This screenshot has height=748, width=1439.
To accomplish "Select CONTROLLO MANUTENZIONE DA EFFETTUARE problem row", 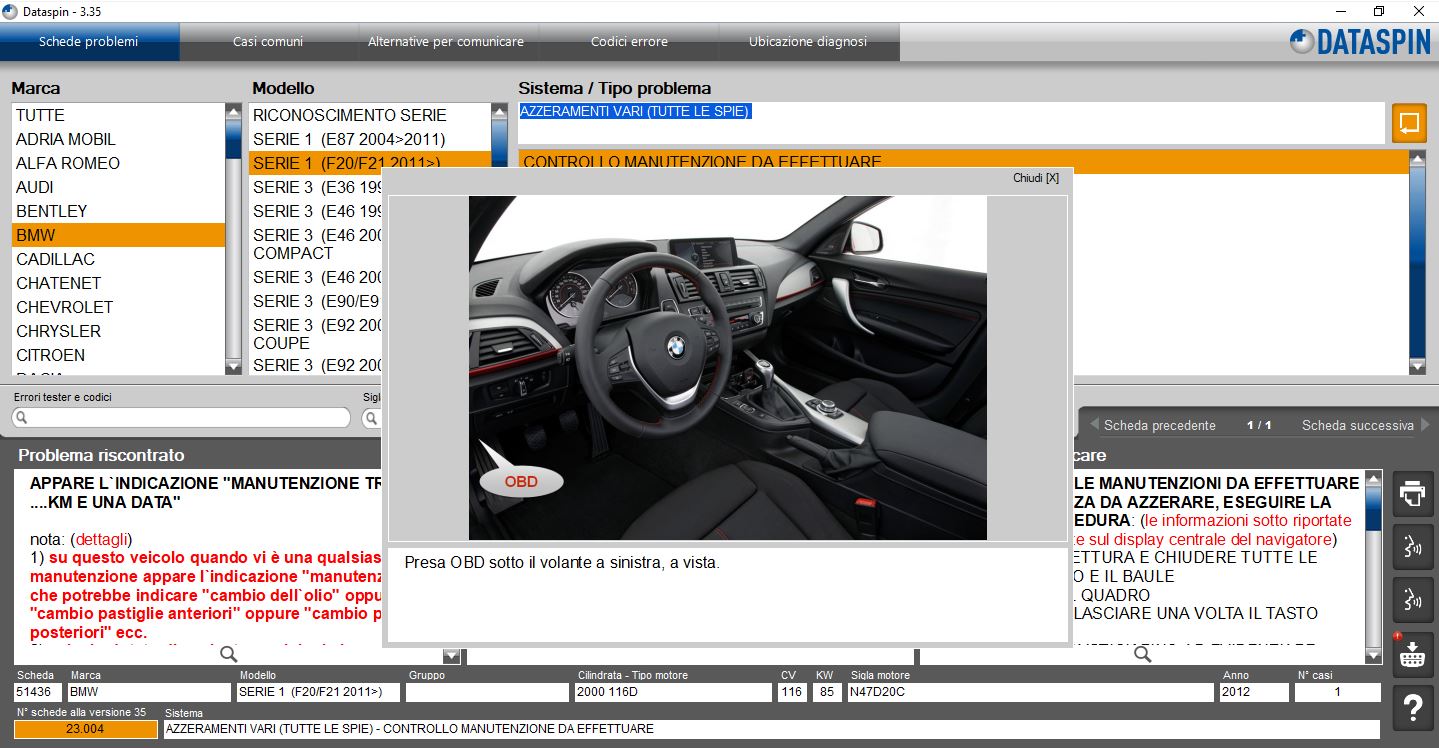I will pyautogui.click(x=962, y=162).
